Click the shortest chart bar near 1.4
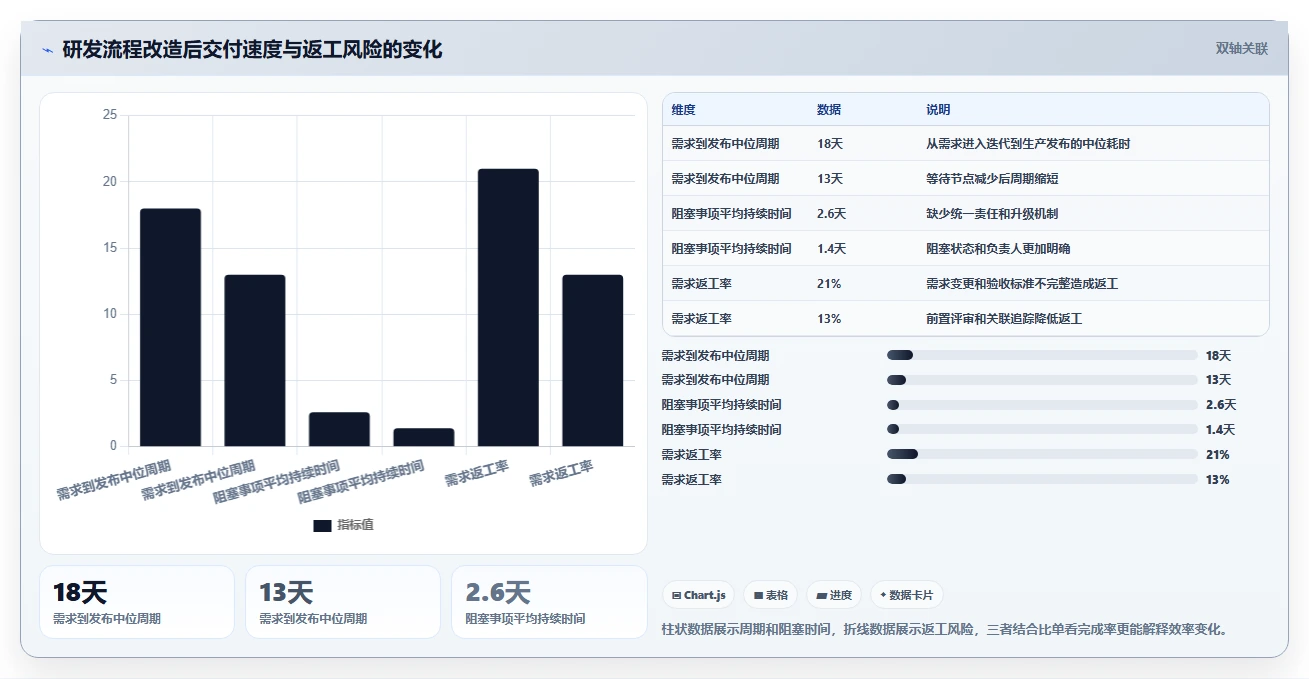 (x=424, y=437)
